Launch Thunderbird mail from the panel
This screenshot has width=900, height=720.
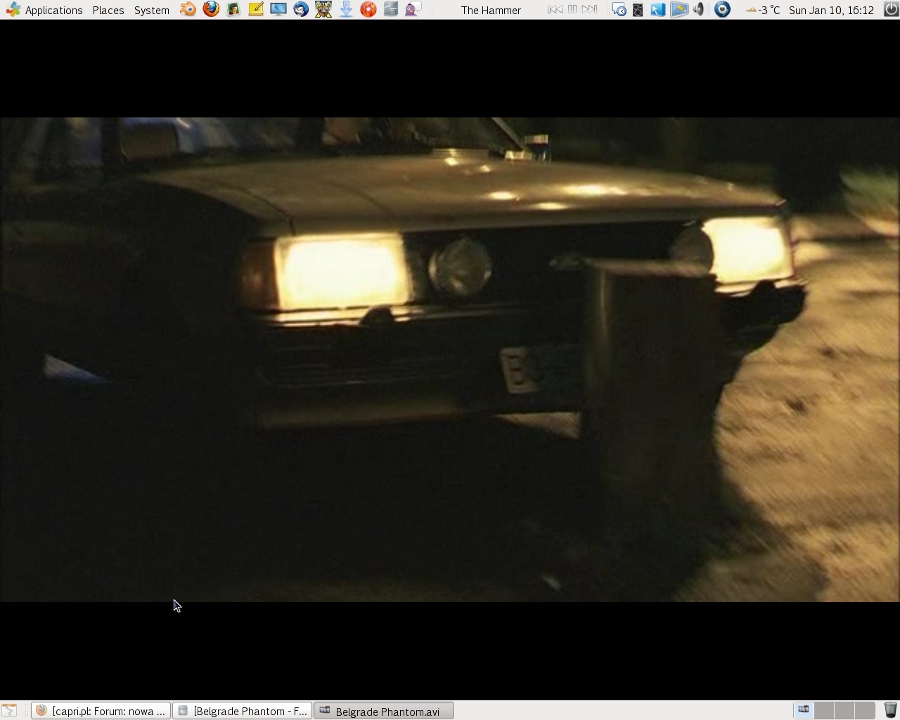pyautogui.click(x=301, y=9)
